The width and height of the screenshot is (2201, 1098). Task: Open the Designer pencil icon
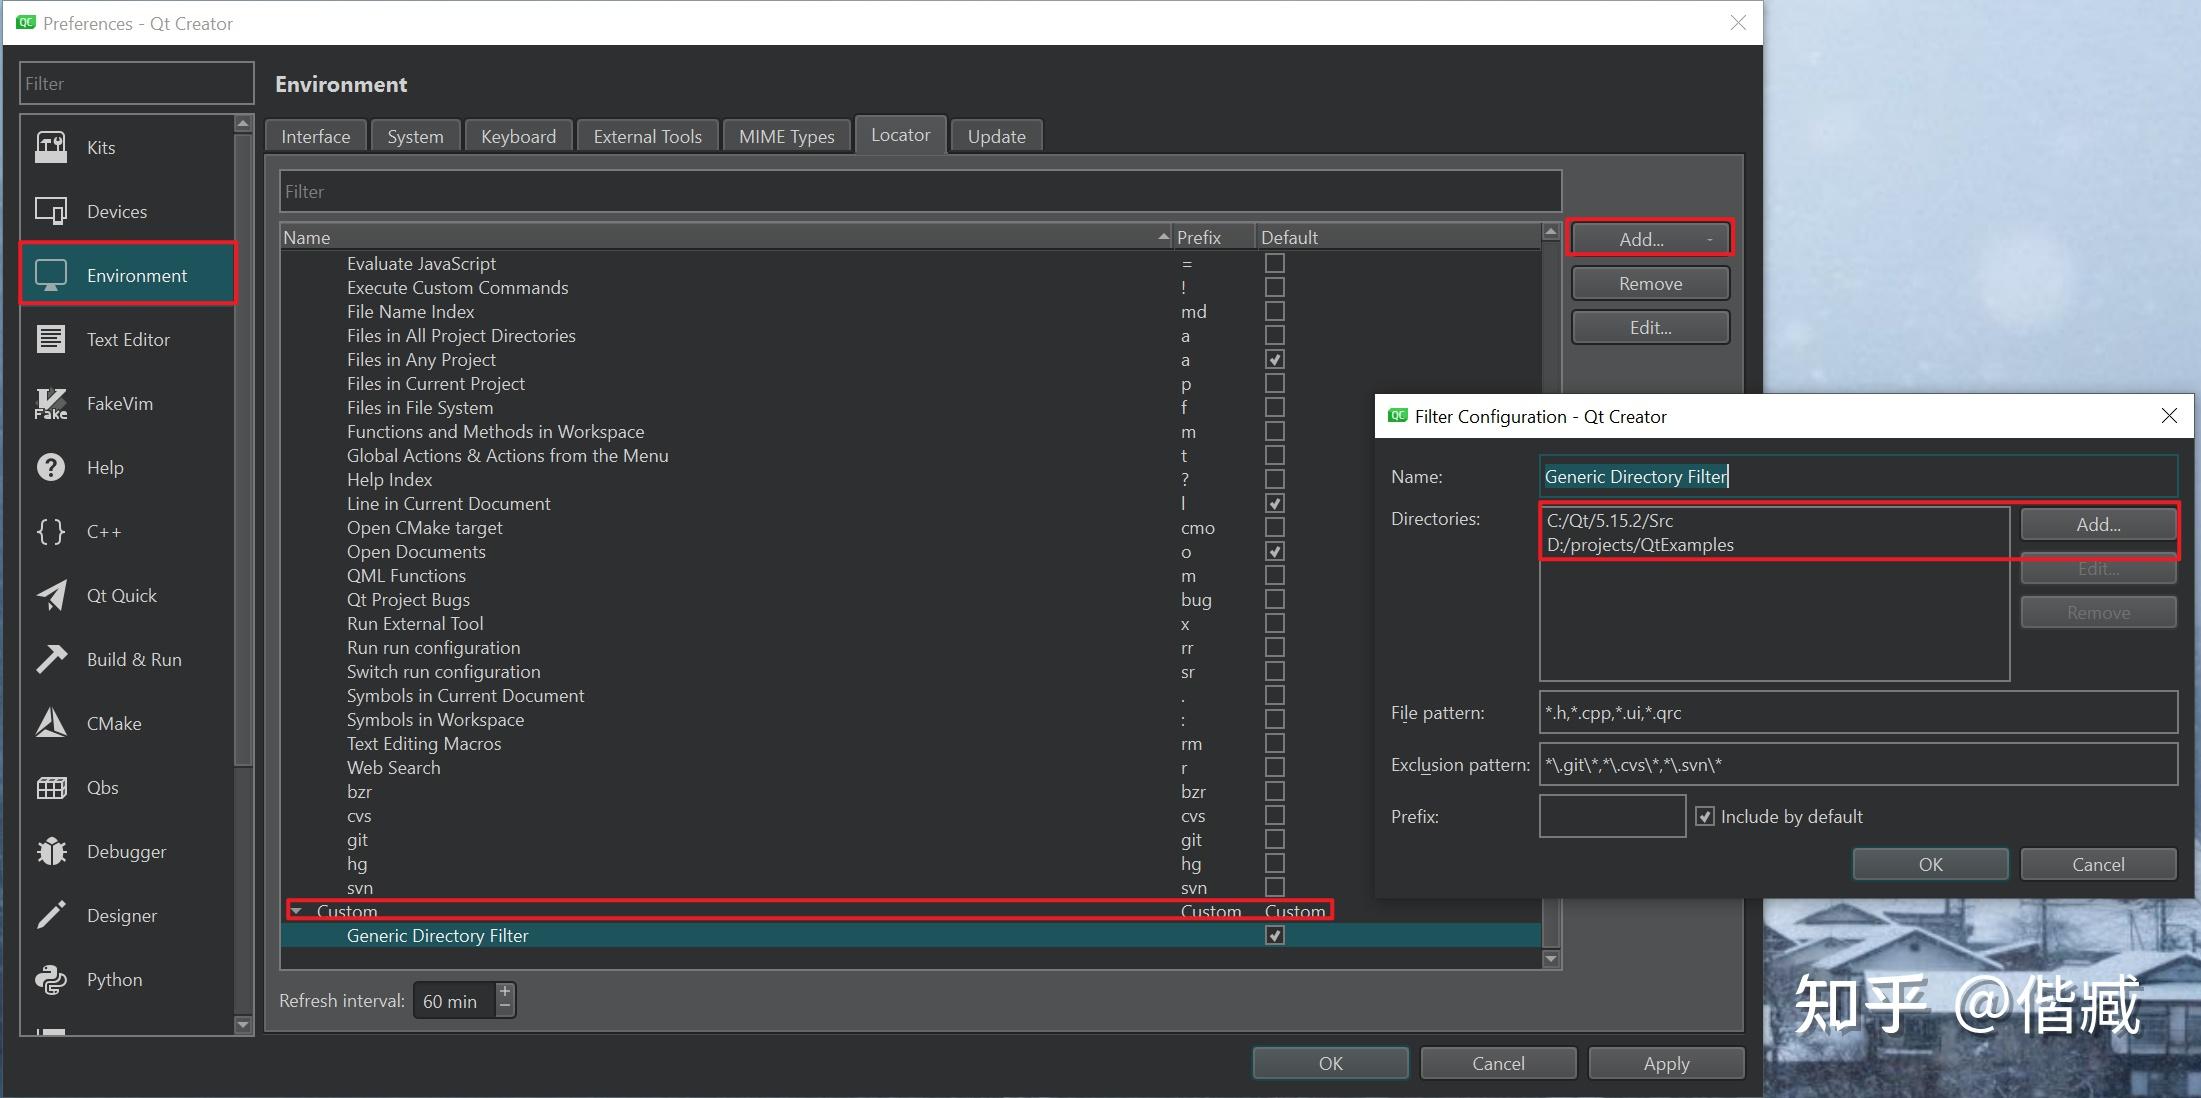[51, 915]
